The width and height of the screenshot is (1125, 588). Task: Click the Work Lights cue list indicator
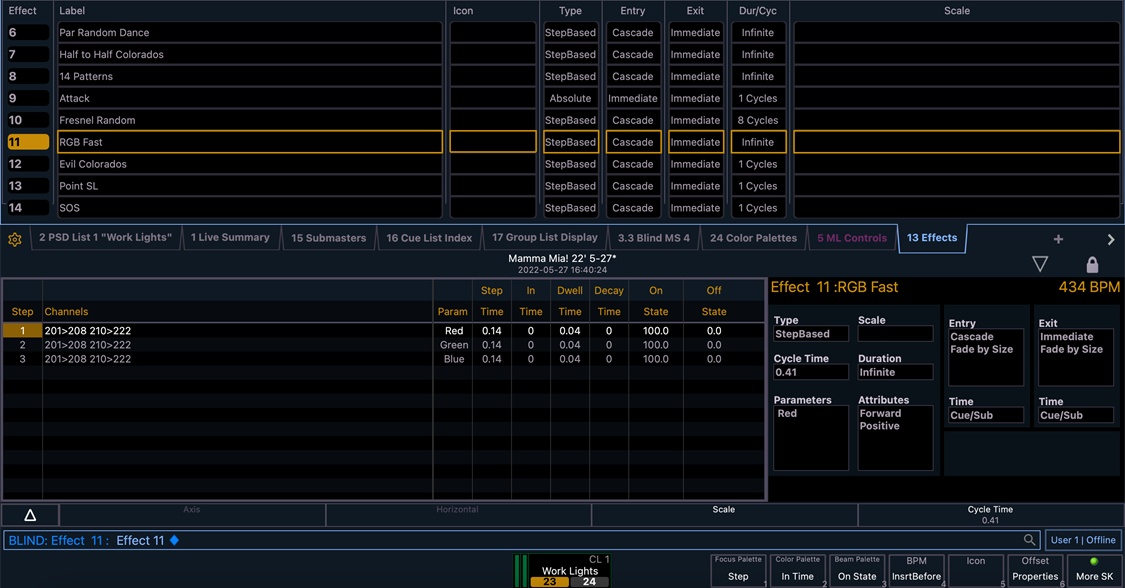pos(569,572)
